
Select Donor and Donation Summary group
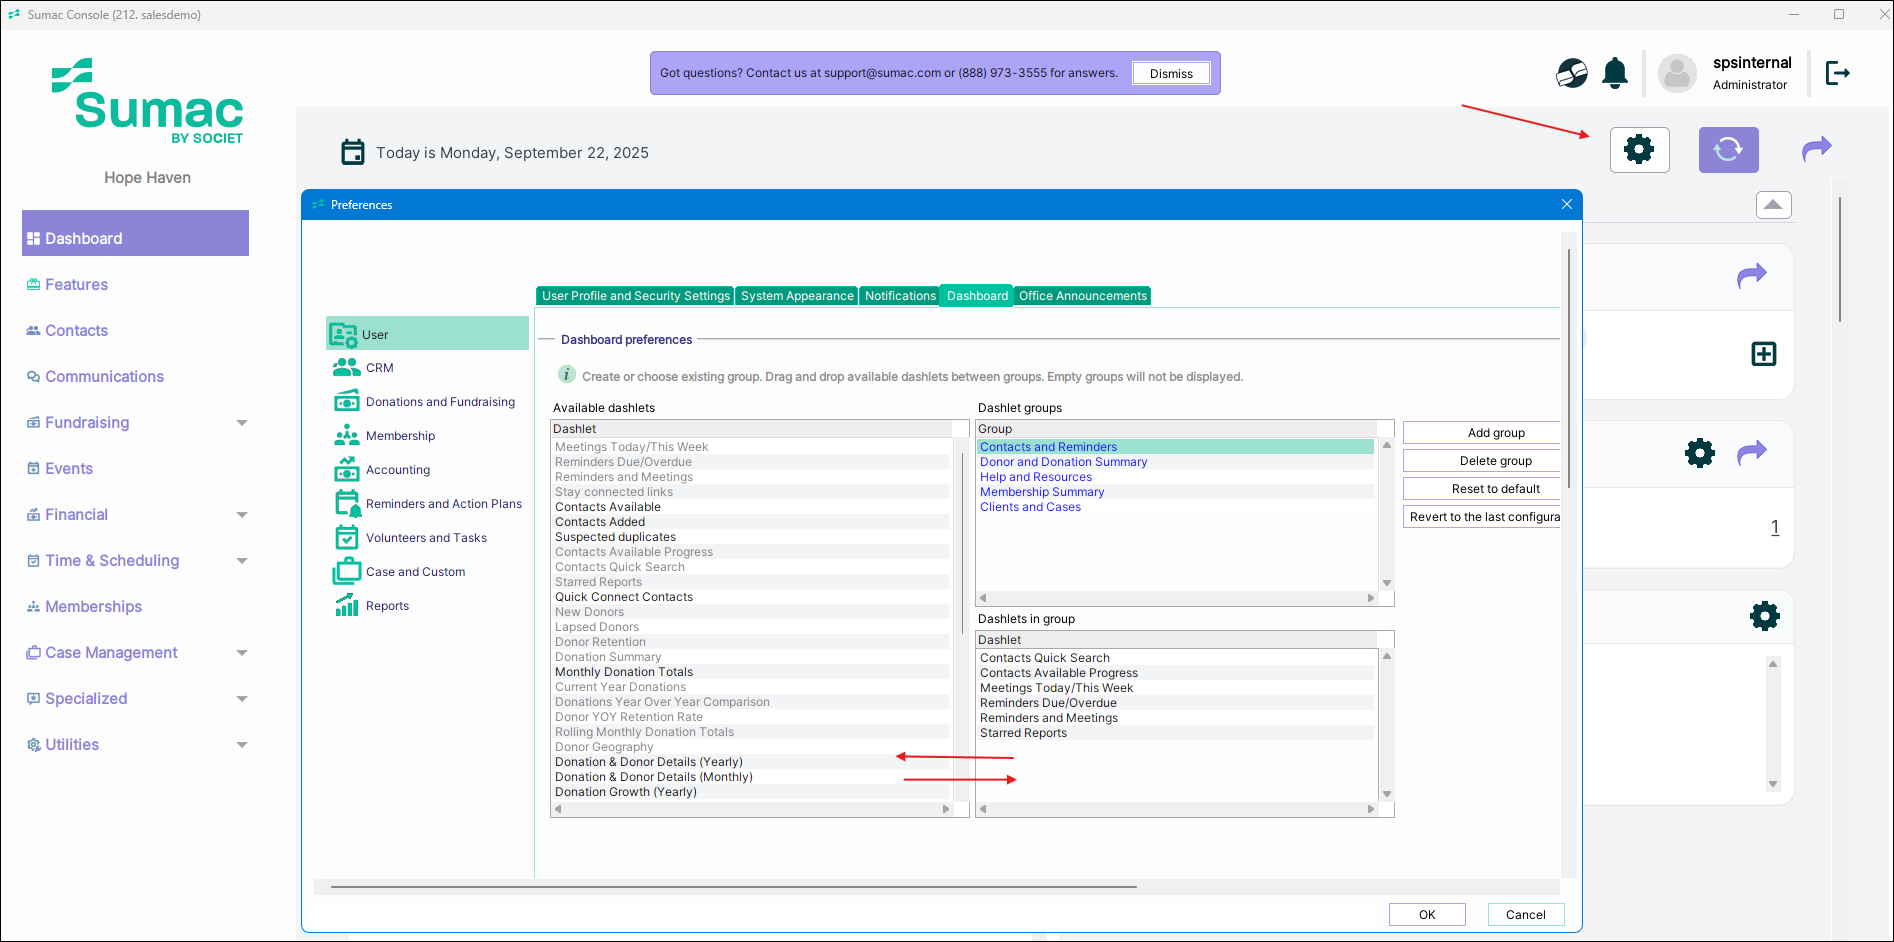click(x=1063, y=462)
